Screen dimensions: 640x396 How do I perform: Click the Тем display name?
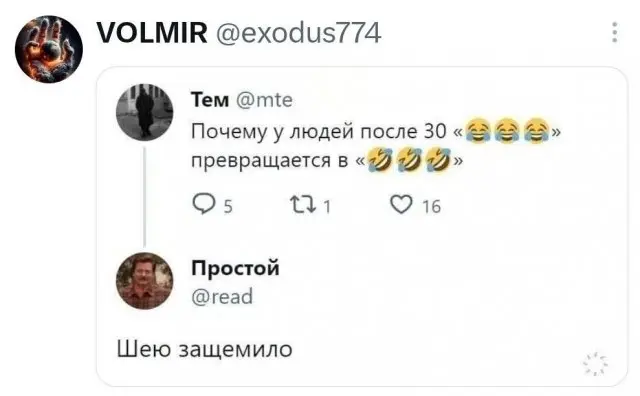point(210,100)
